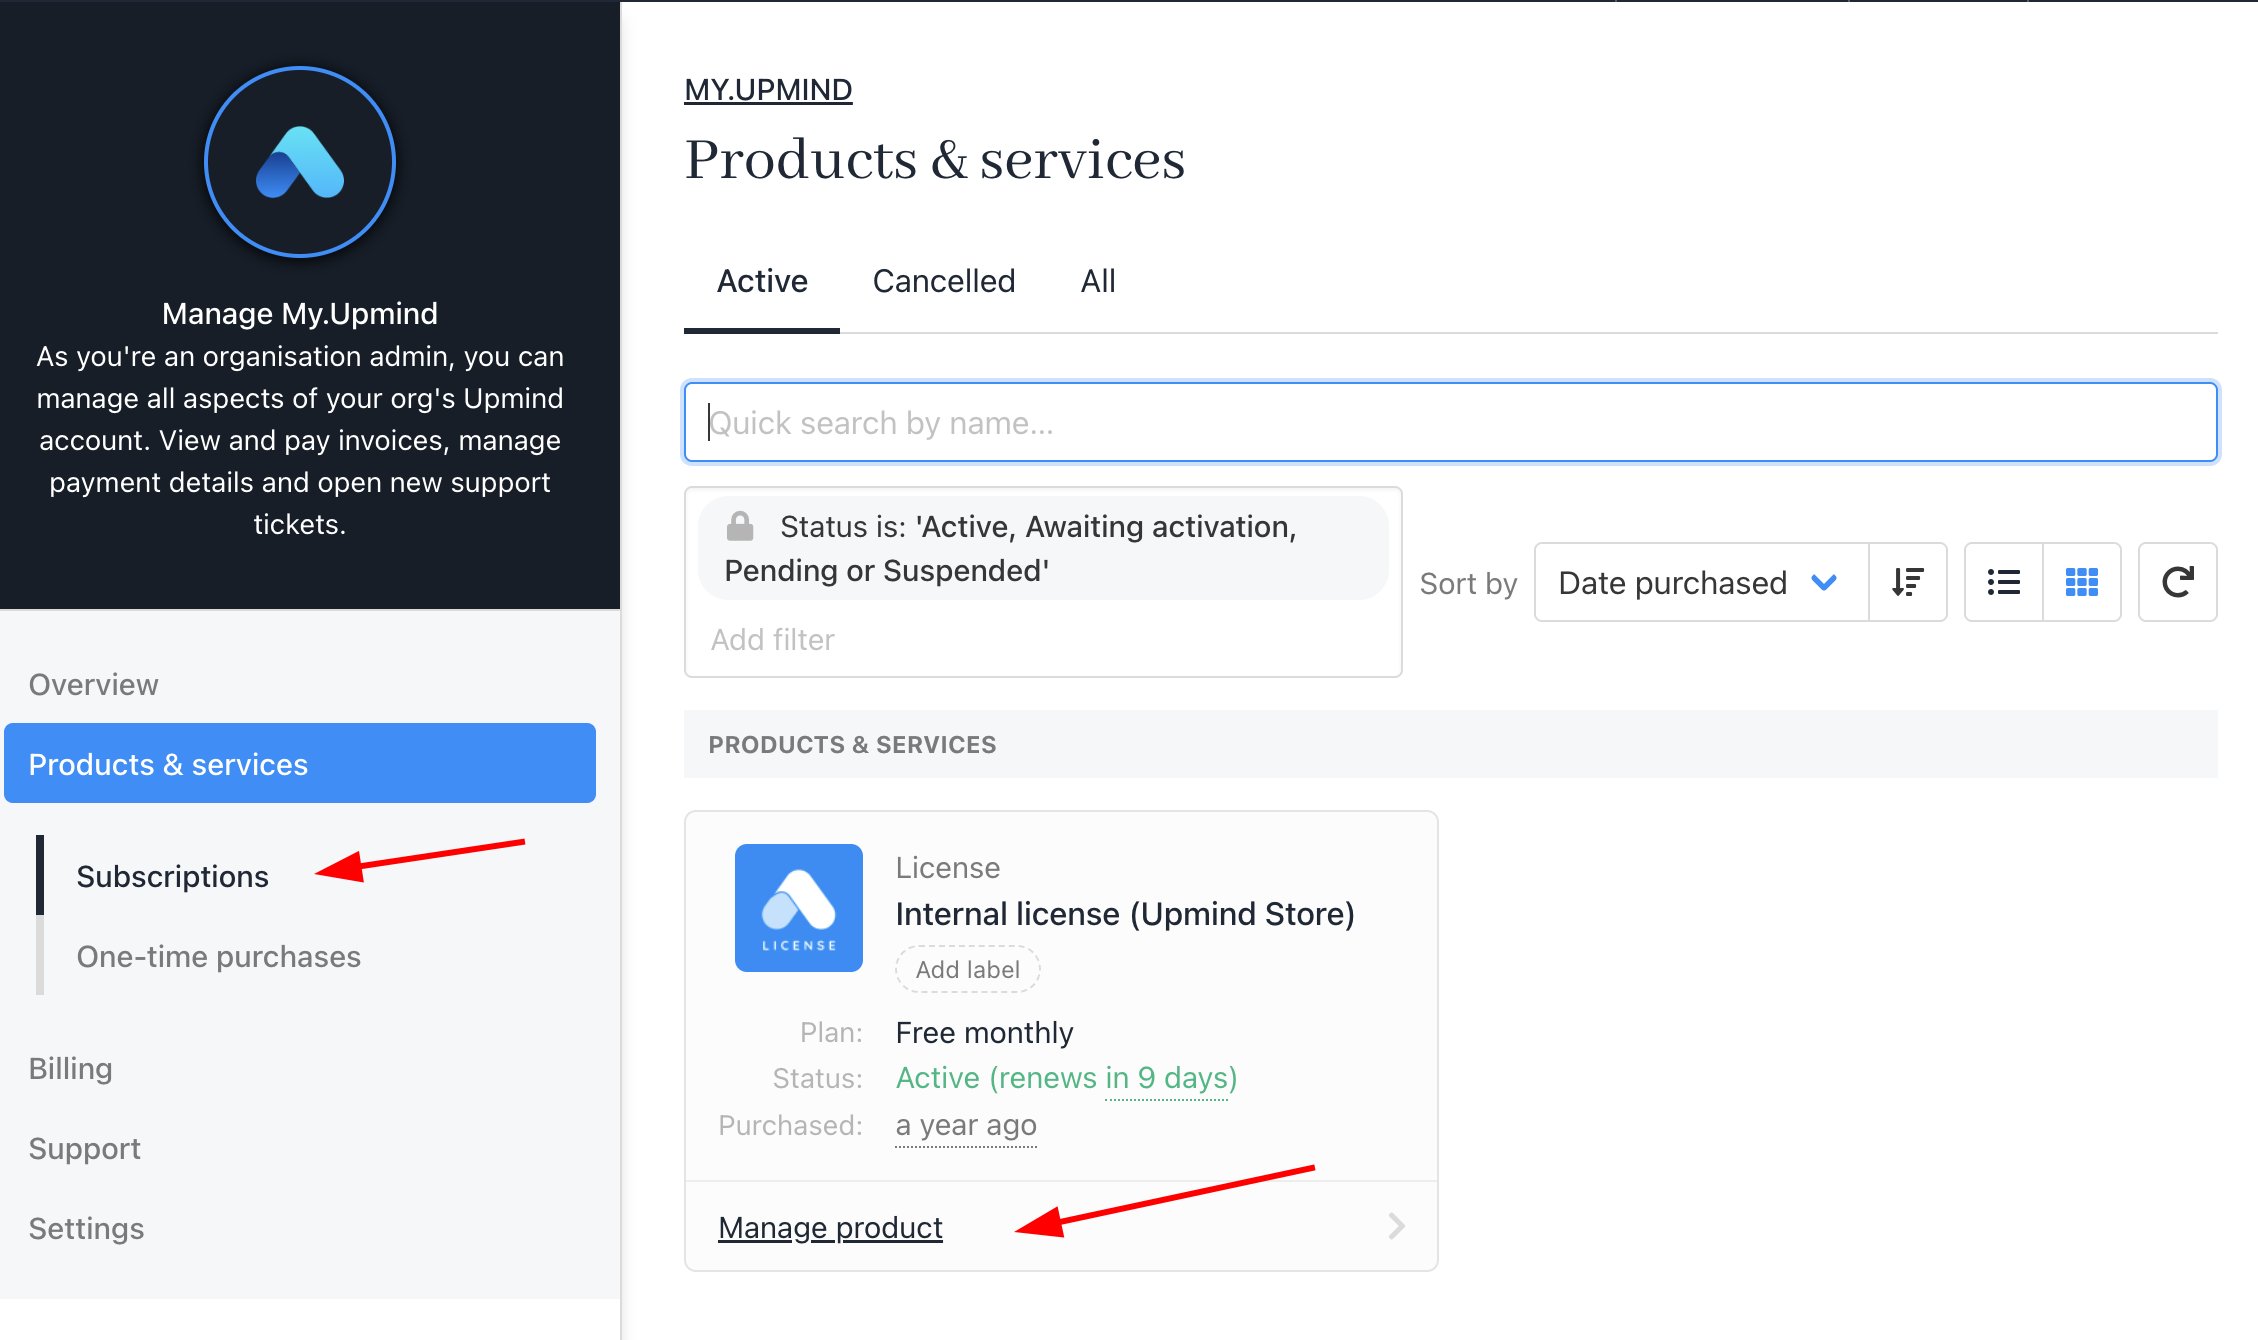Click the License product thumbnail
Viewport: 2258px width, 1340px height.
click(x=798, y=908)
